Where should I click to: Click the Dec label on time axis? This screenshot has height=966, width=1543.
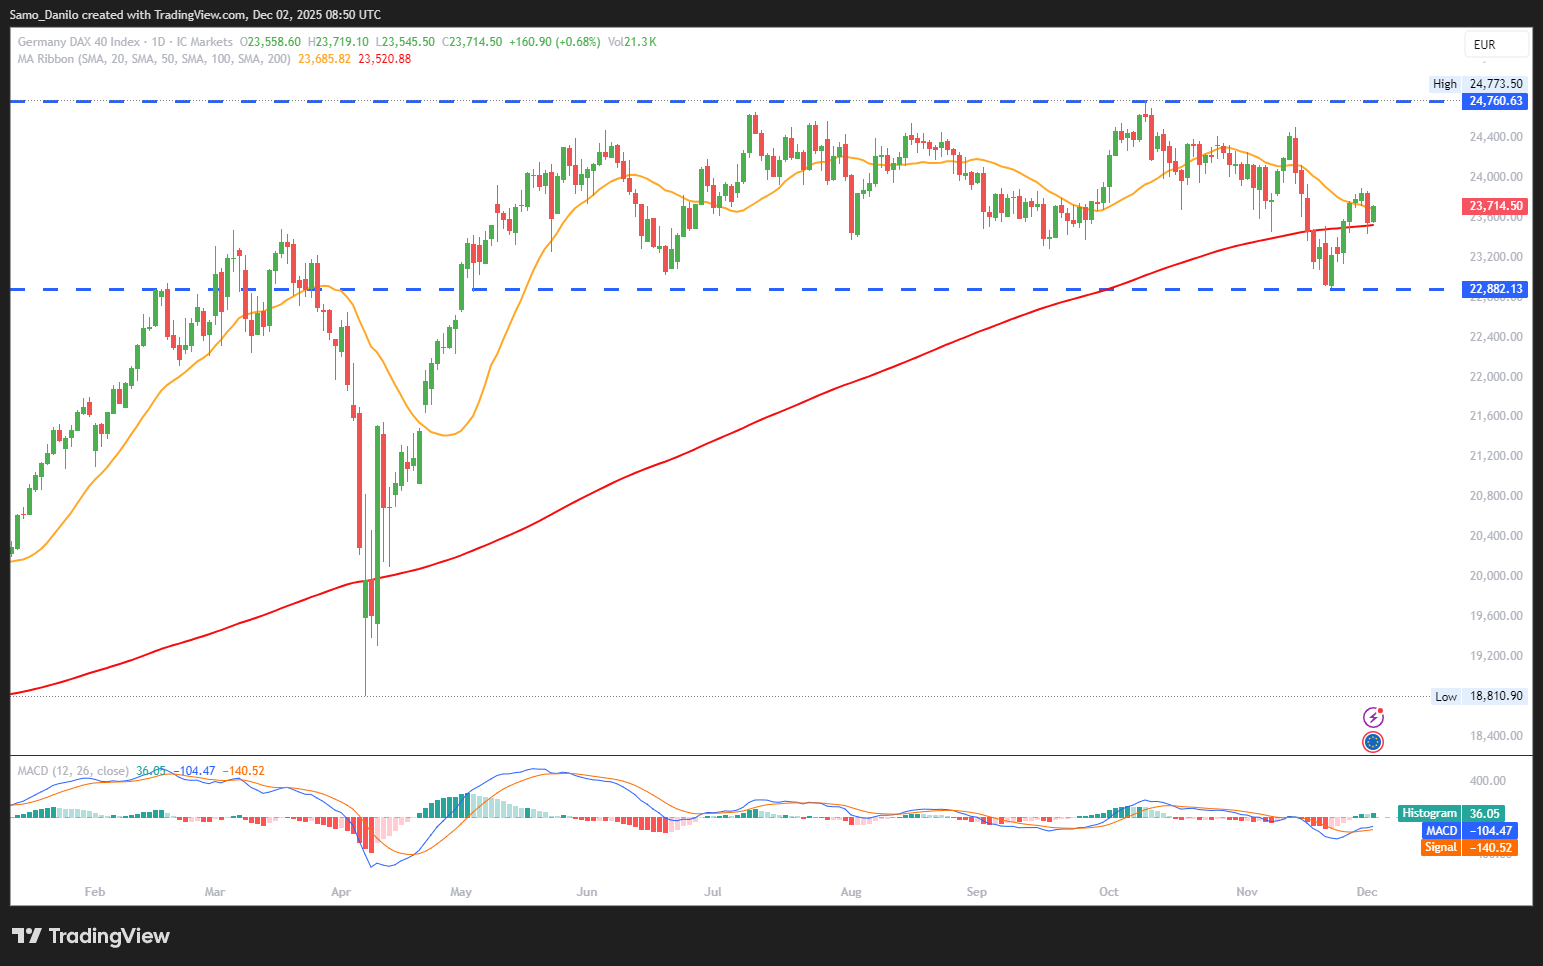click(1367, 892)
